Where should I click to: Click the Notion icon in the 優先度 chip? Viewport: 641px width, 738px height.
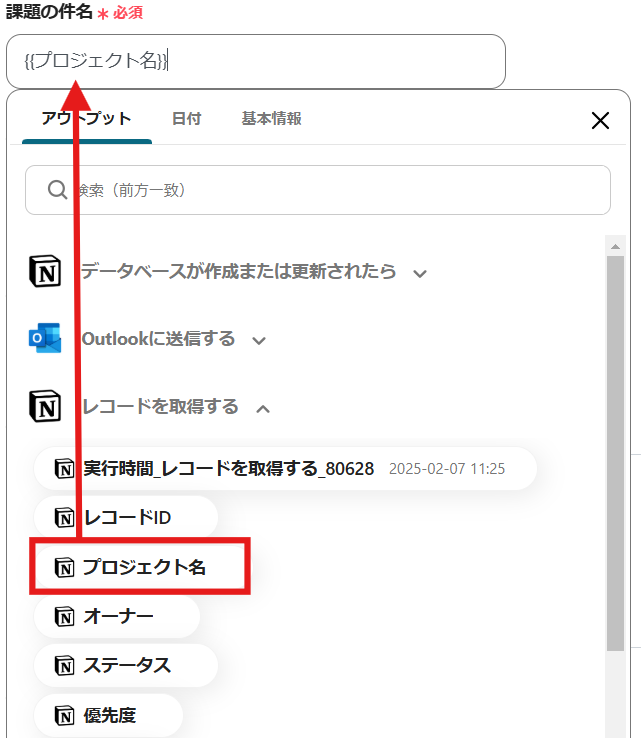(x=64, y=715)
